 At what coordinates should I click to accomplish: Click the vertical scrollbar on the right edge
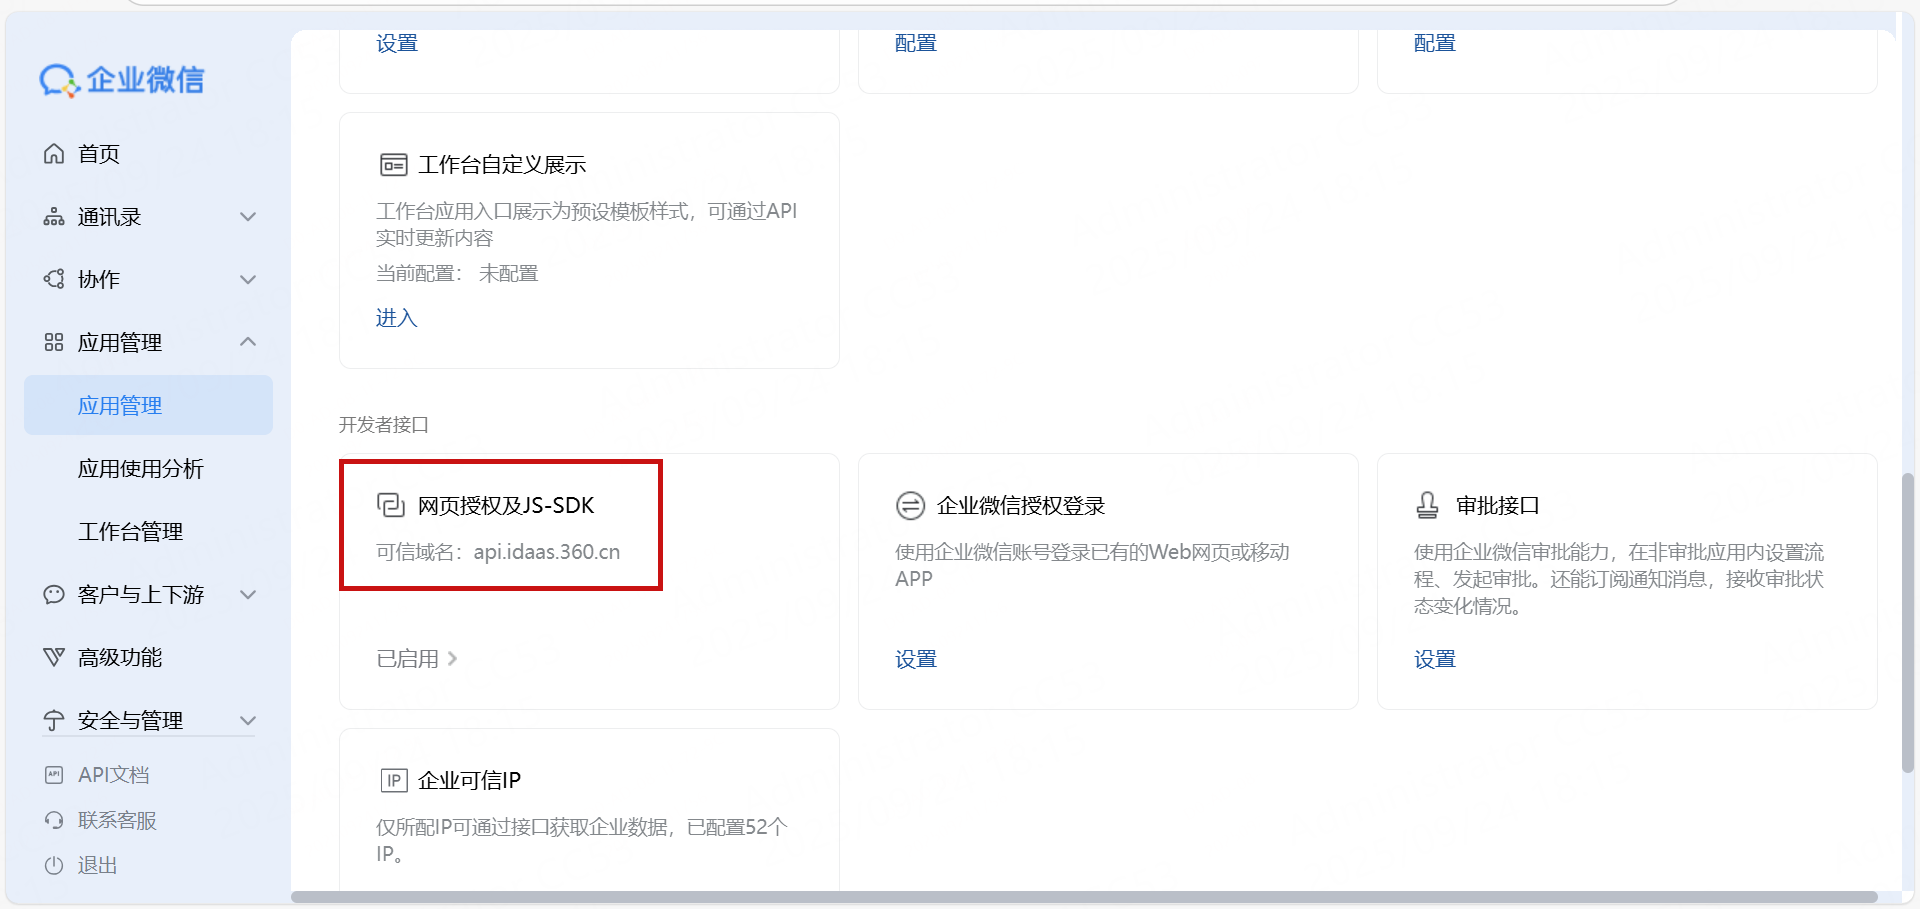tap(1908, 620)
